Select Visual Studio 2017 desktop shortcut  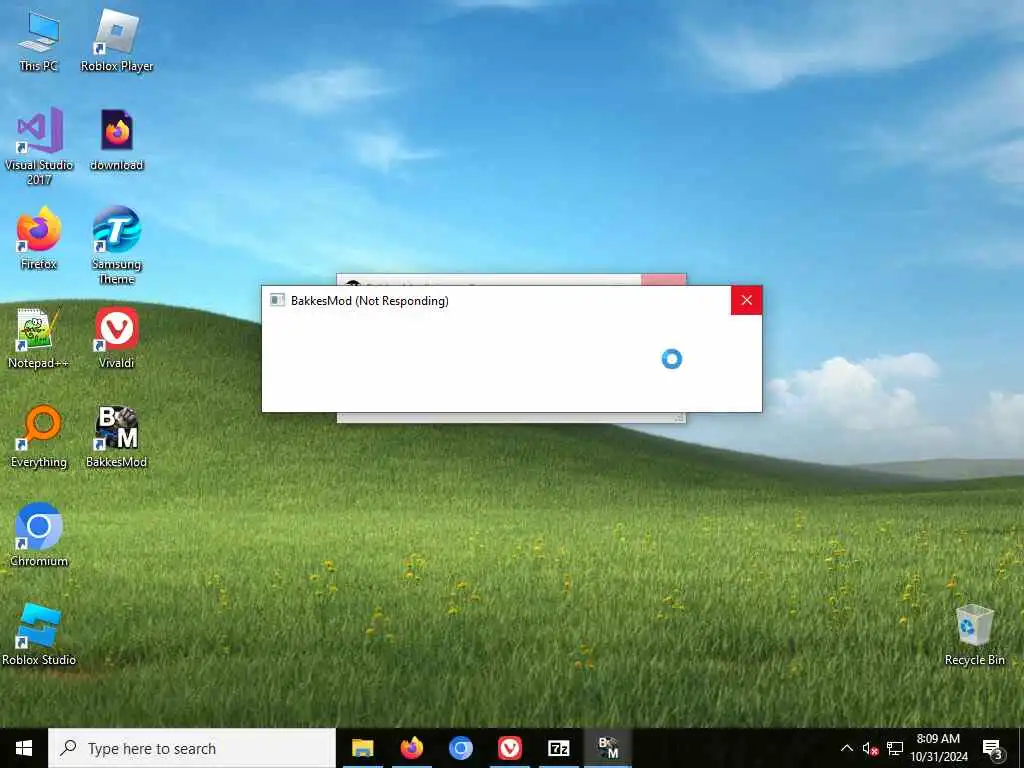tap(39, 146)
